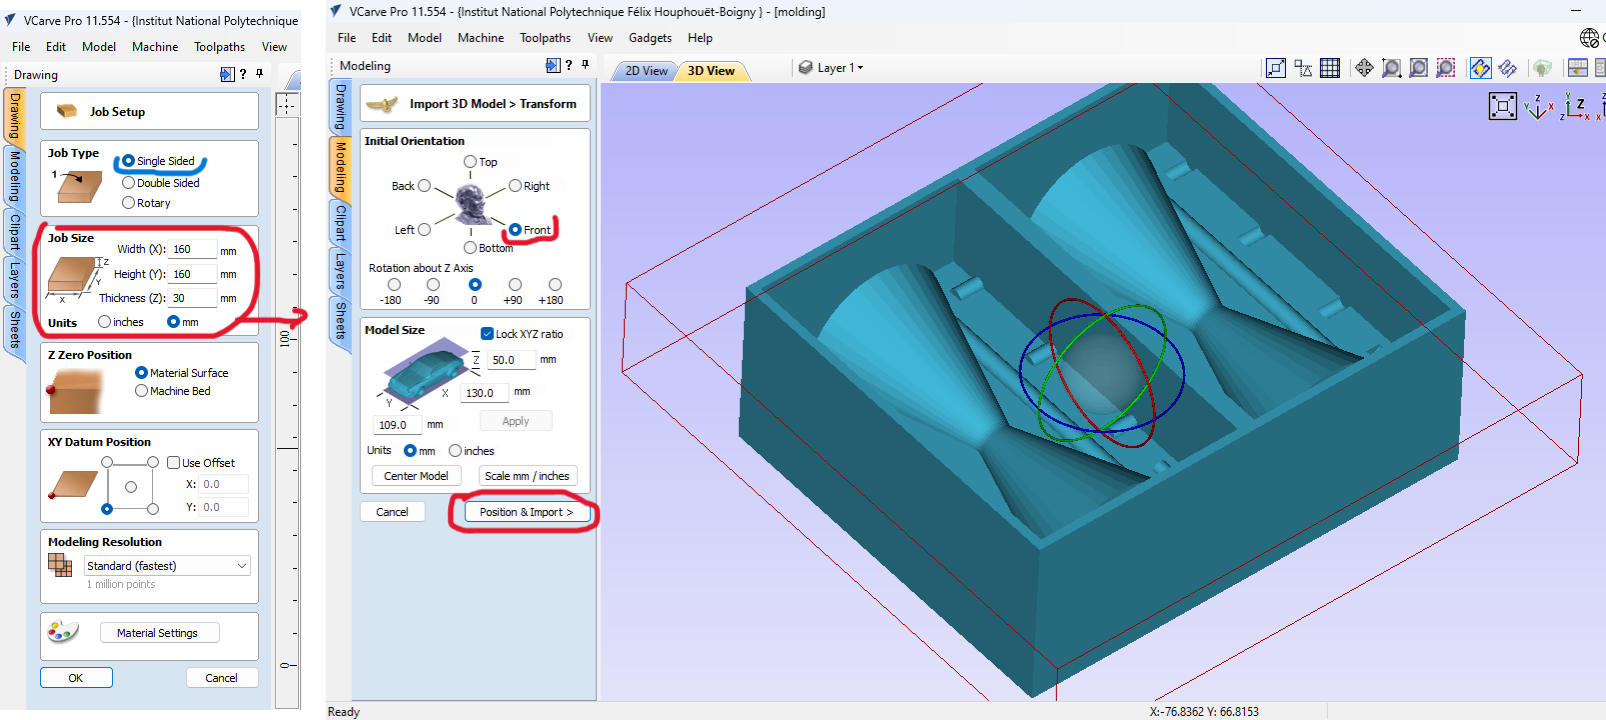Click the zoom to selected objects icon
The image size is (1606, 720).
(x=1445, y=68)
